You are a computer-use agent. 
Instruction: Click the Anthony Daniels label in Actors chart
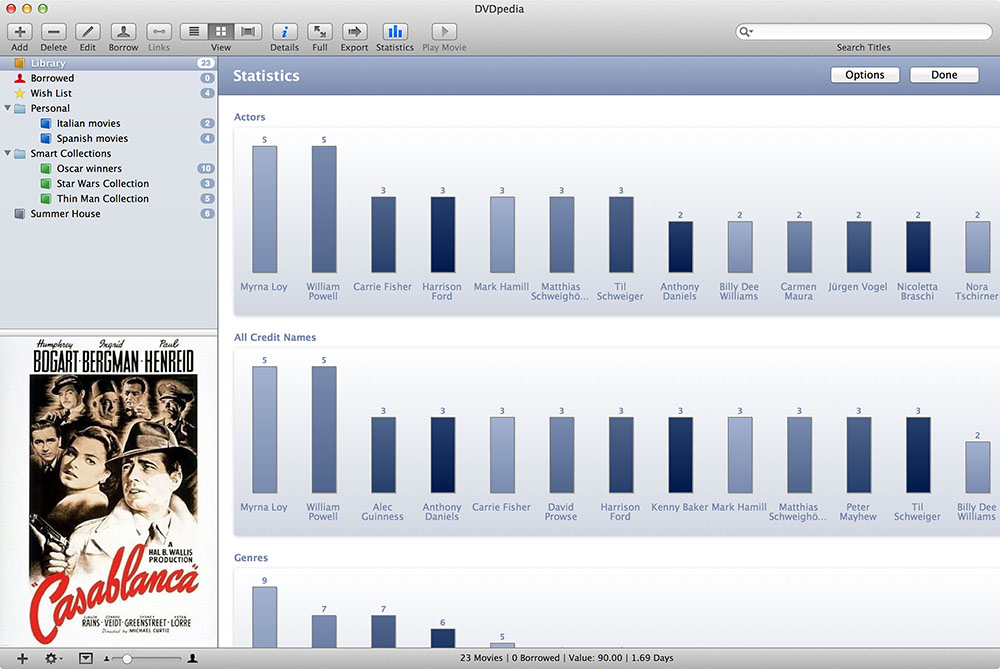(x=680, y=291)
